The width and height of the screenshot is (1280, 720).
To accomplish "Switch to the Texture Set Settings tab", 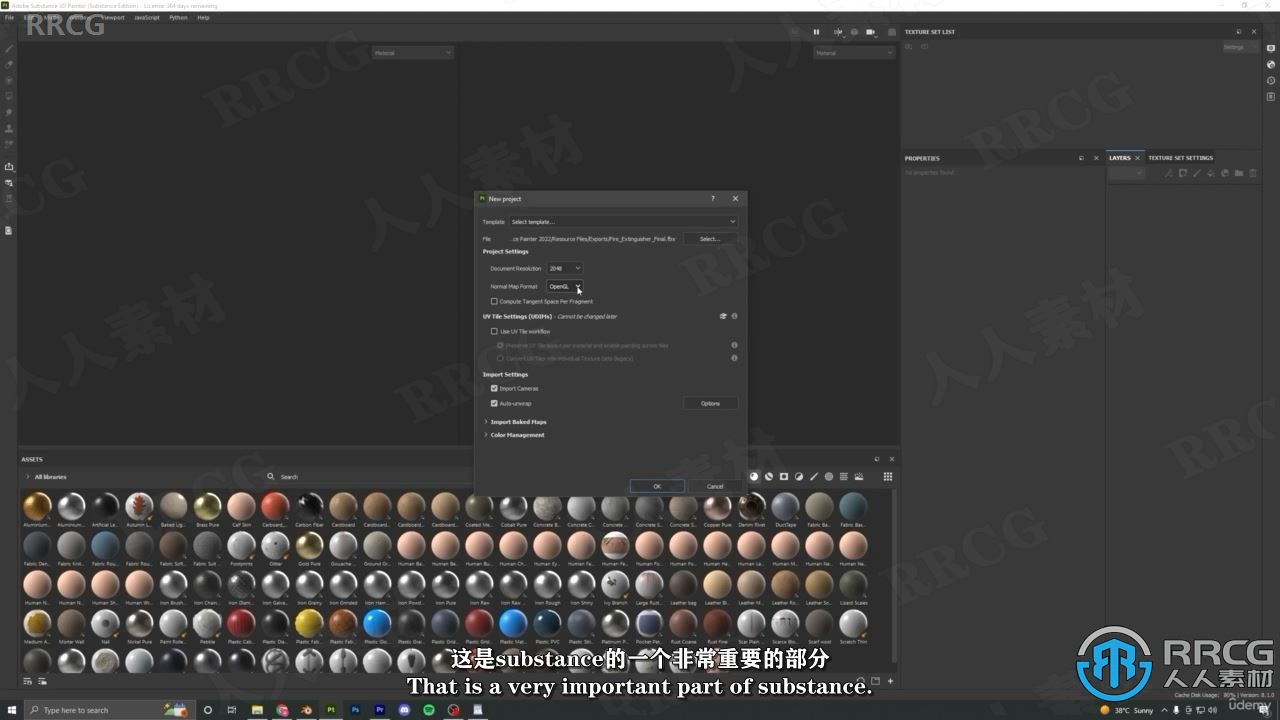I will pos(1180,158).
